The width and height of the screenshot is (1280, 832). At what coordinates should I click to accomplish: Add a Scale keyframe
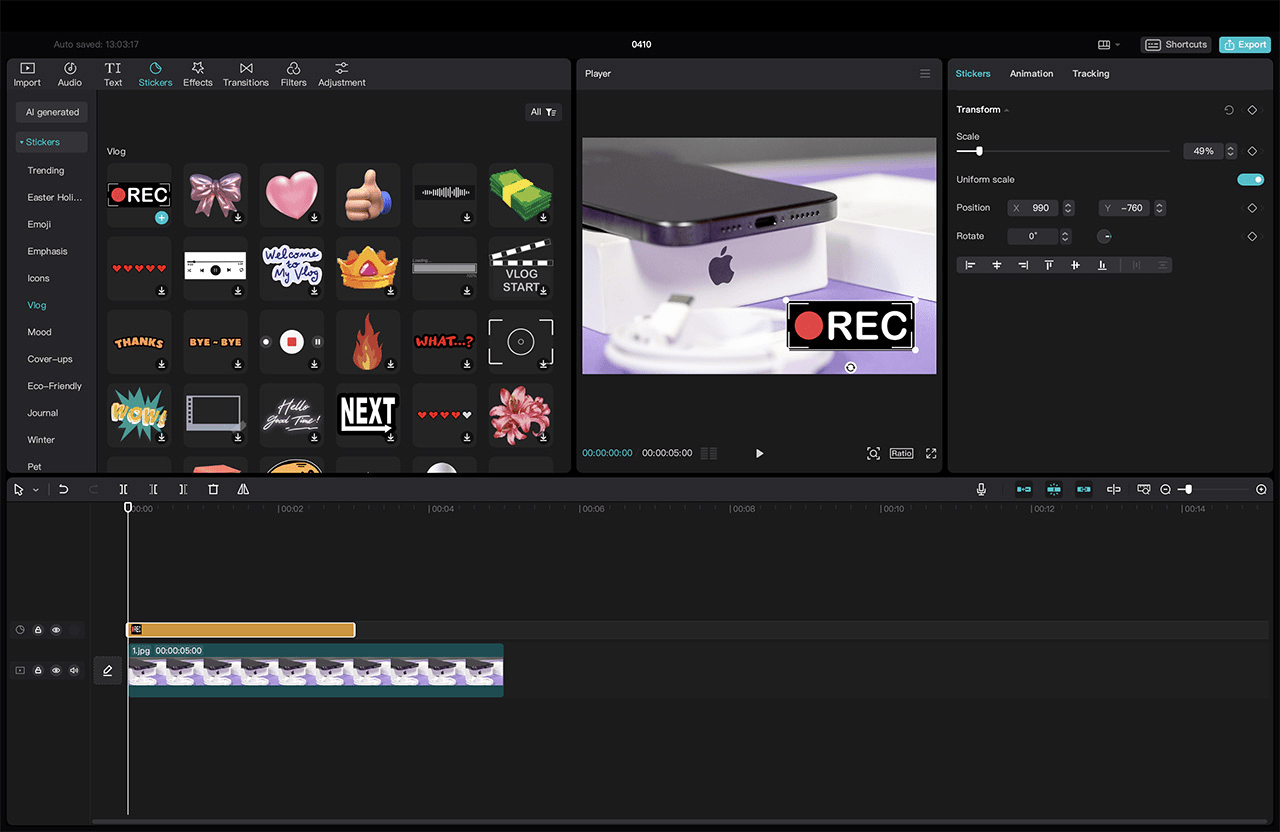pos(1252,151)
